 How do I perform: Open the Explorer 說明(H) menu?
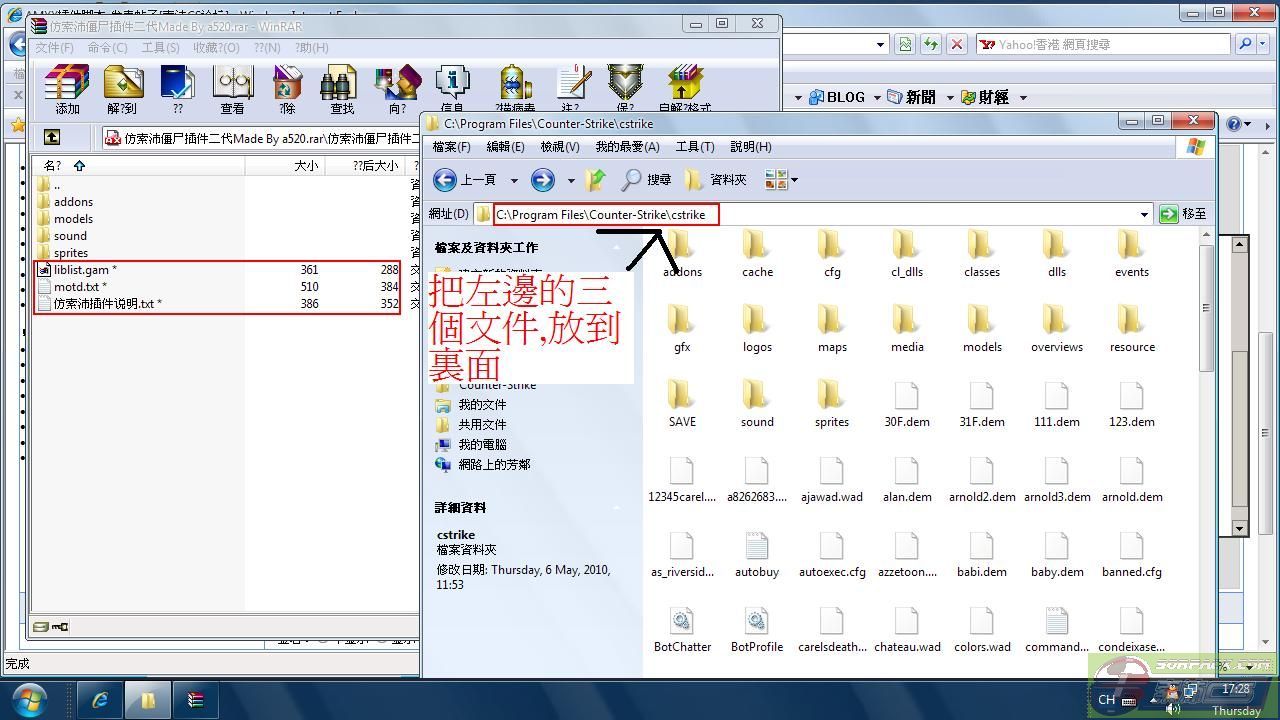tap(751, 146)
